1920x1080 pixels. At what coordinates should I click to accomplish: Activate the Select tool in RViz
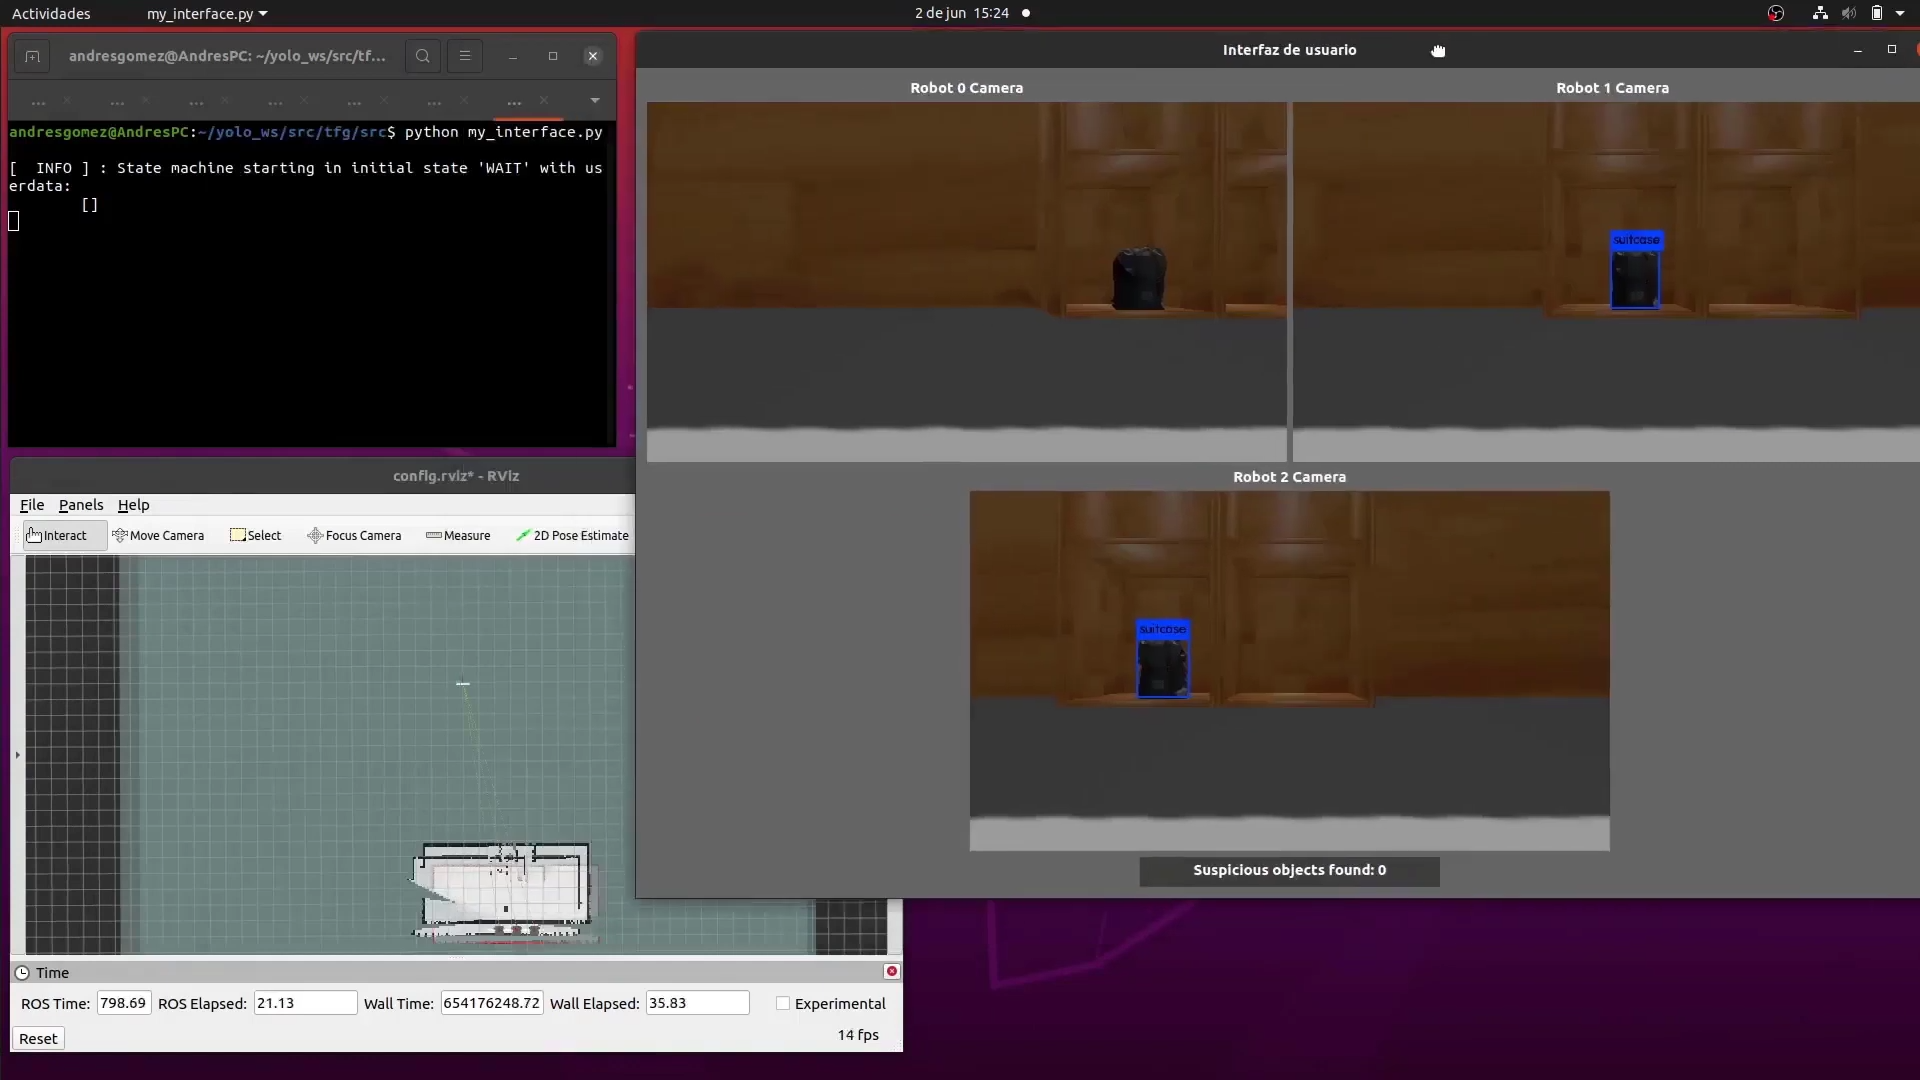click(256, 536)
